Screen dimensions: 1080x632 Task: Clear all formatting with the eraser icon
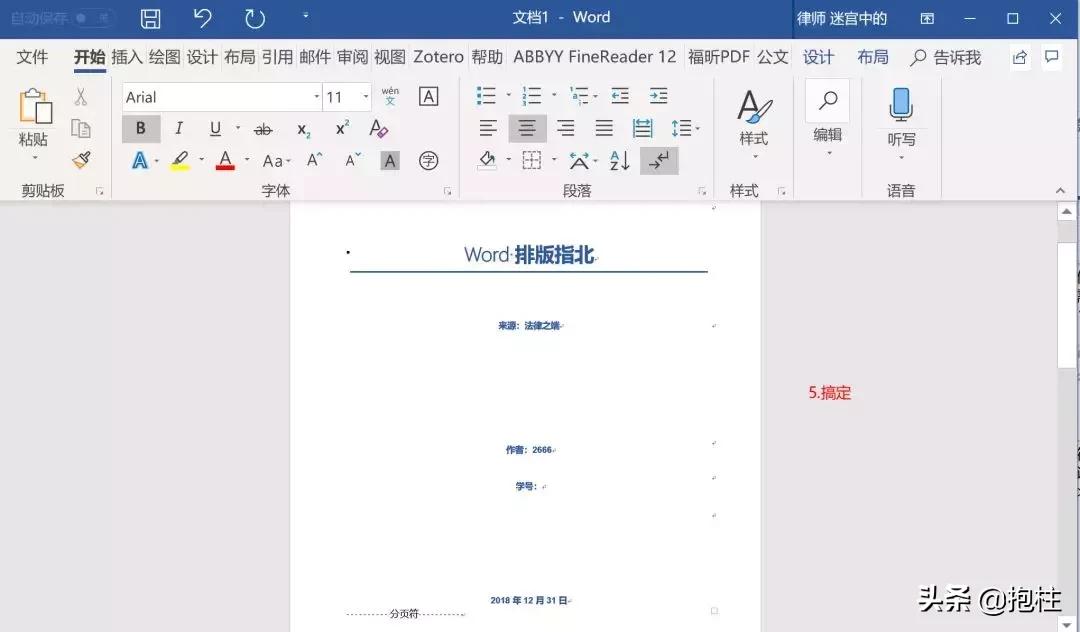click(378, 129)
